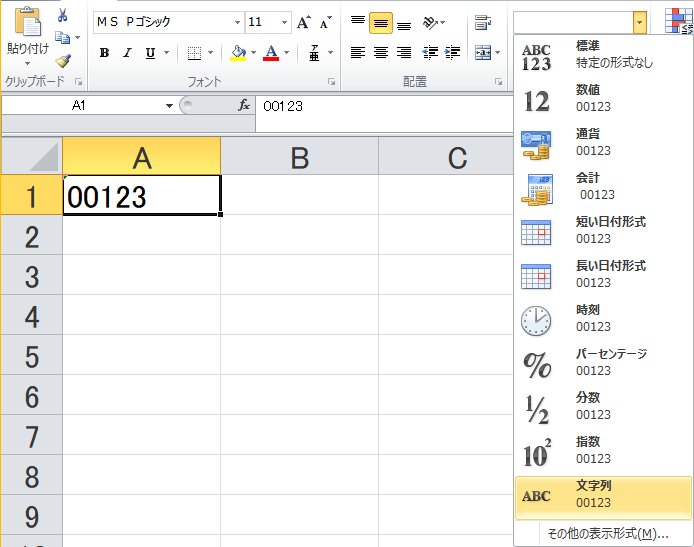
Task: Click the number format combo box field
Action: click(573, 22)
